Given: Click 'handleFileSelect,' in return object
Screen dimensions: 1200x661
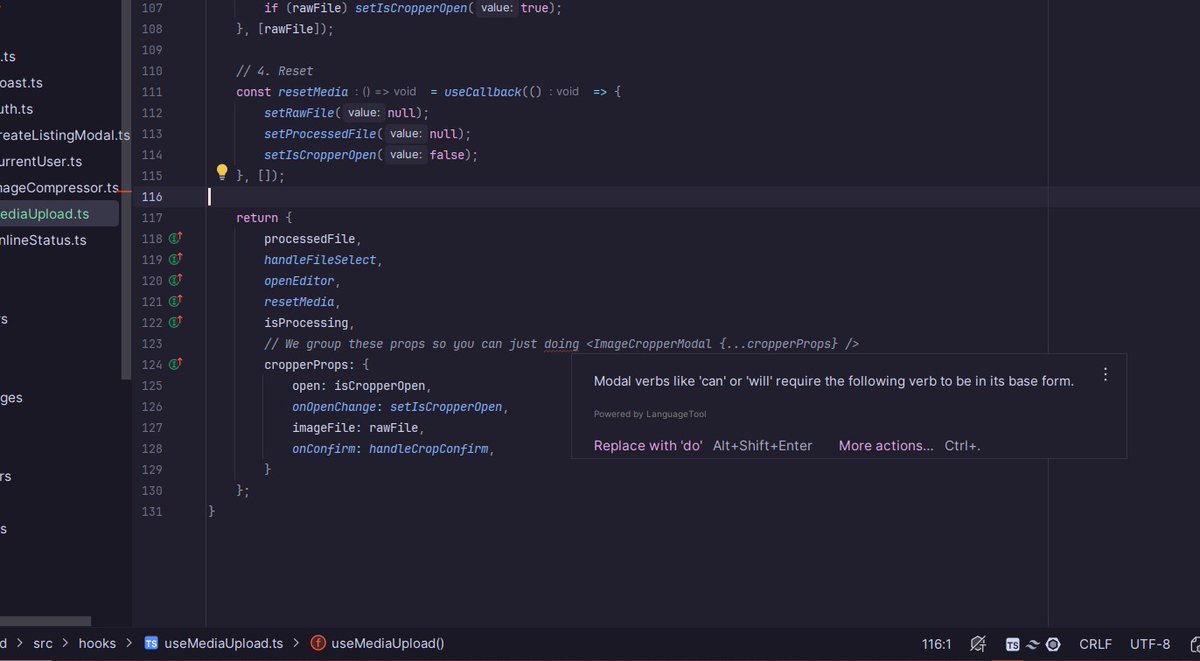Looking at the screenshot, I should pos(324,260).
